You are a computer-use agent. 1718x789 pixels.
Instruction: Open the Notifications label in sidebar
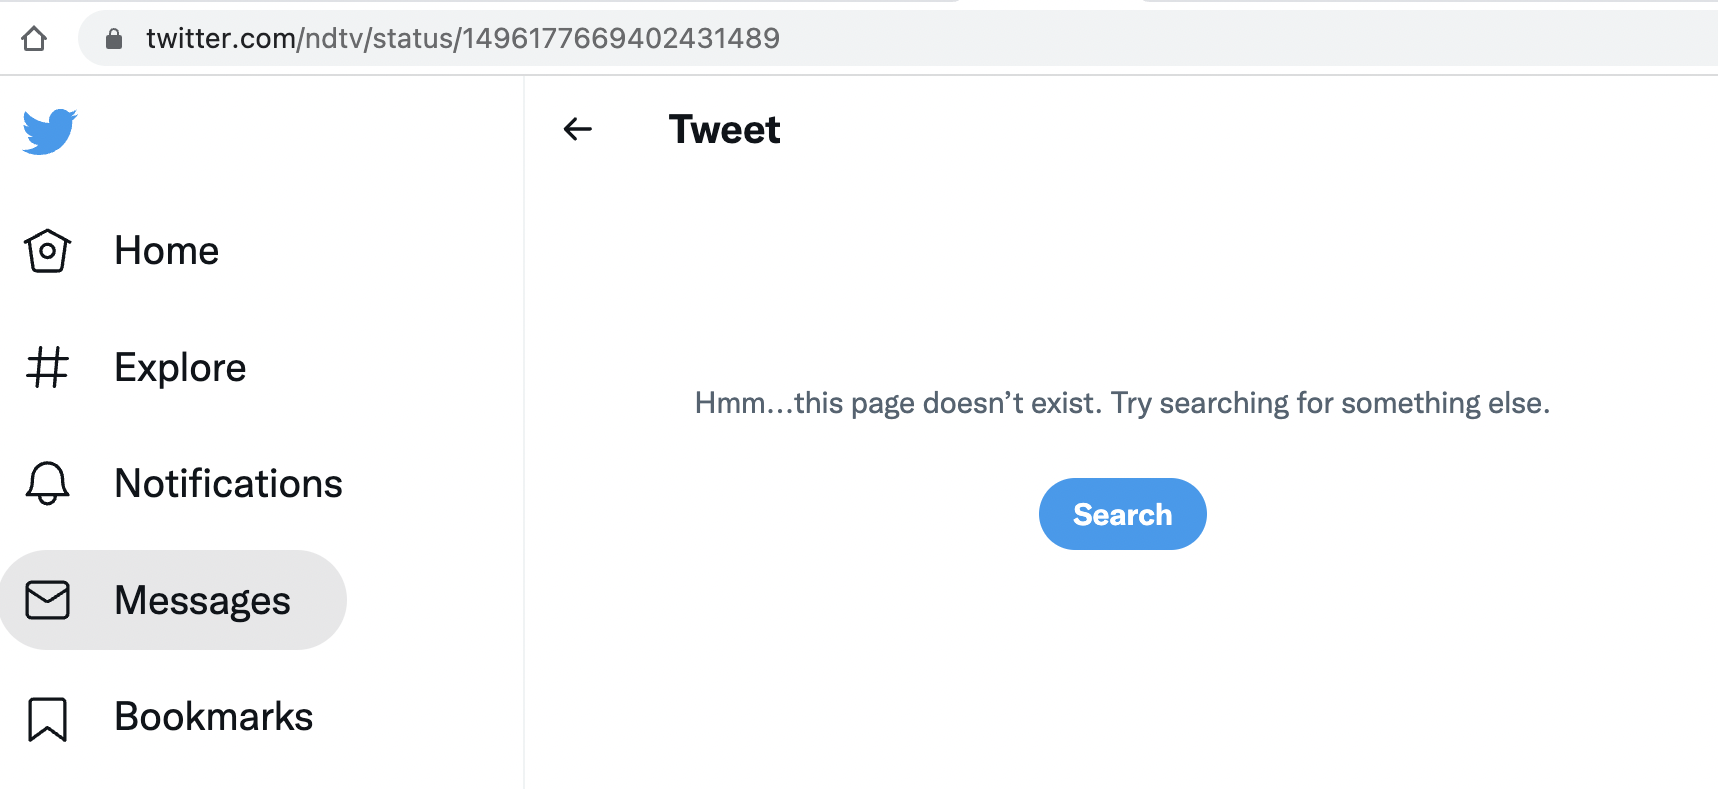coord(228,484)
